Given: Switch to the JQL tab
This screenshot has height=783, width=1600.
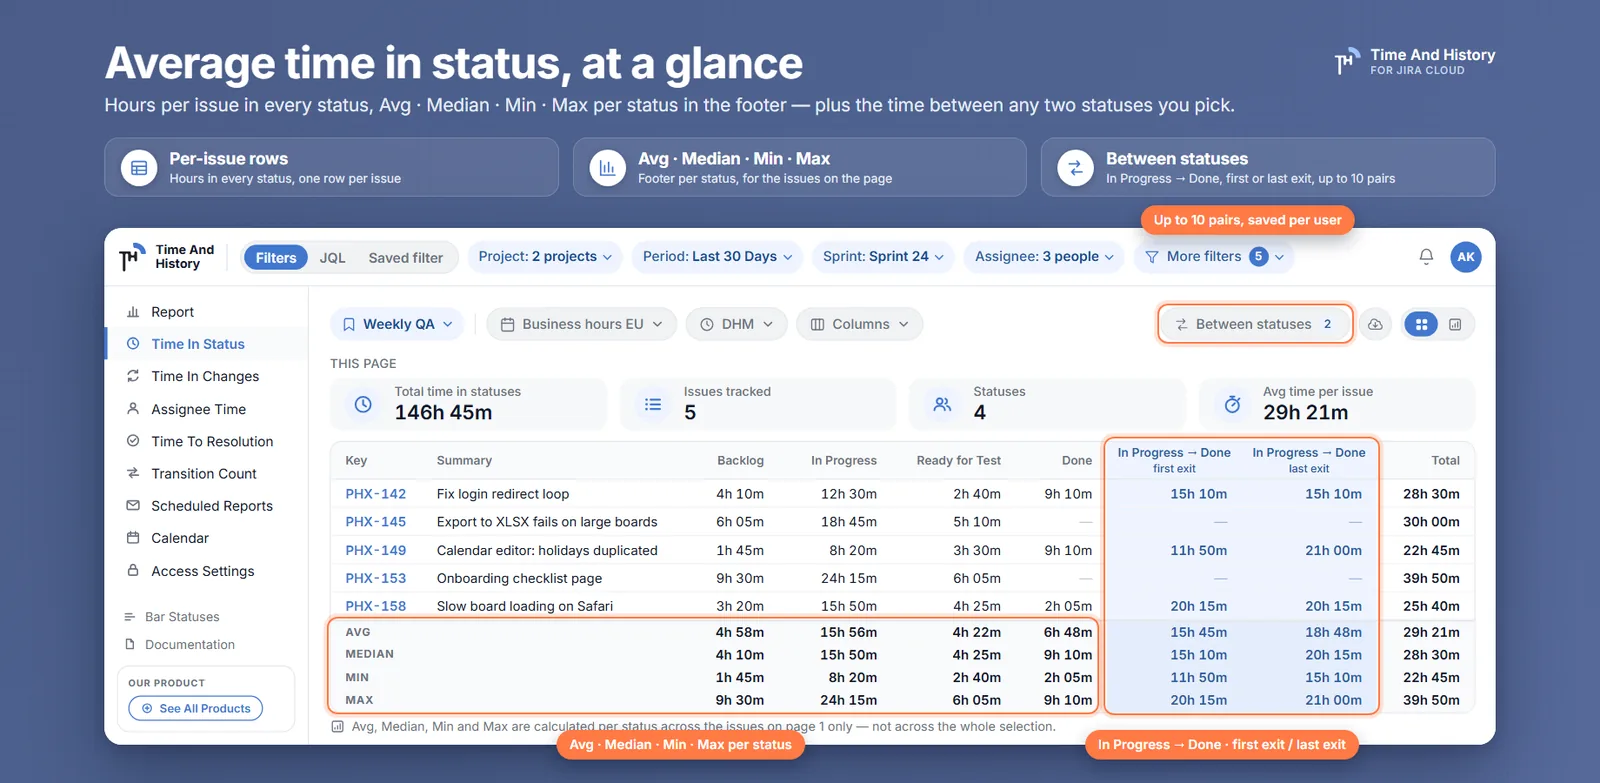Looking at the screenshot, I should point(333,257).
